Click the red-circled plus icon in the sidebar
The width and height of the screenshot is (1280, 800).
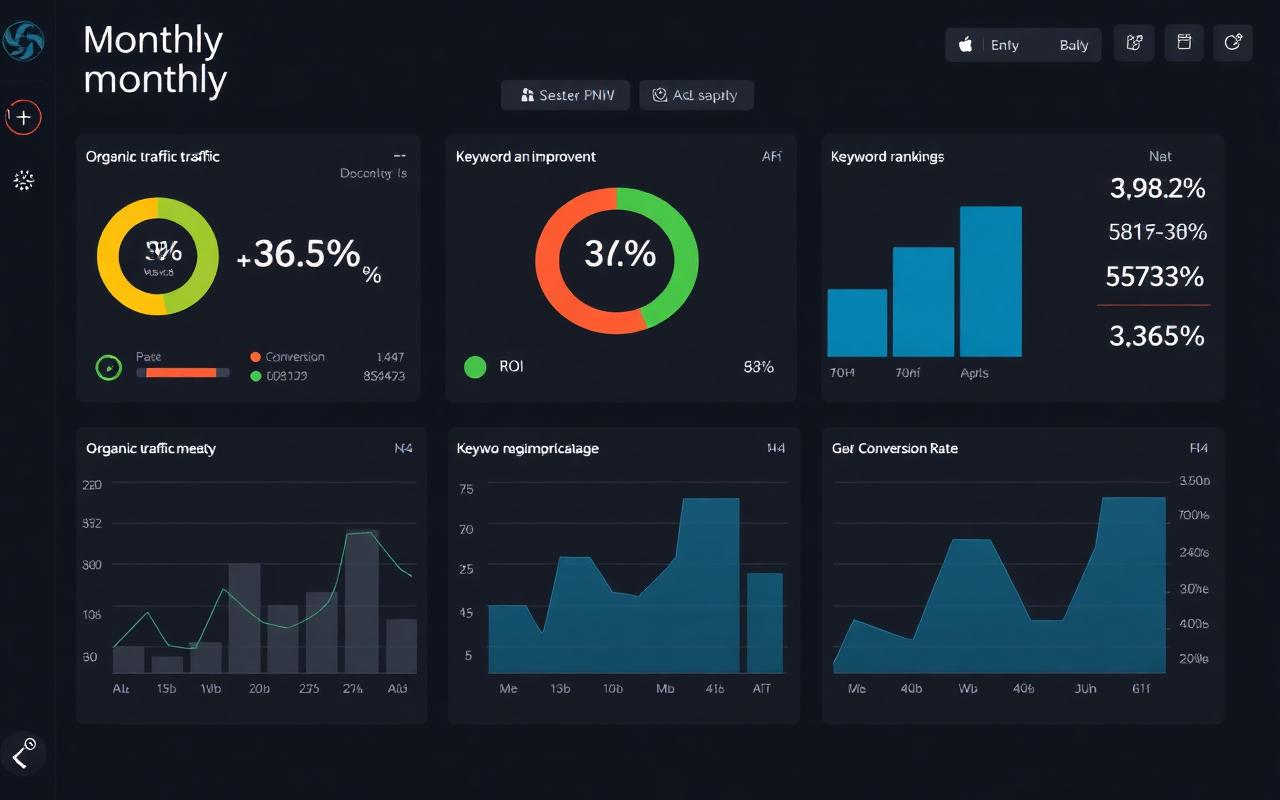click(24, 117)
